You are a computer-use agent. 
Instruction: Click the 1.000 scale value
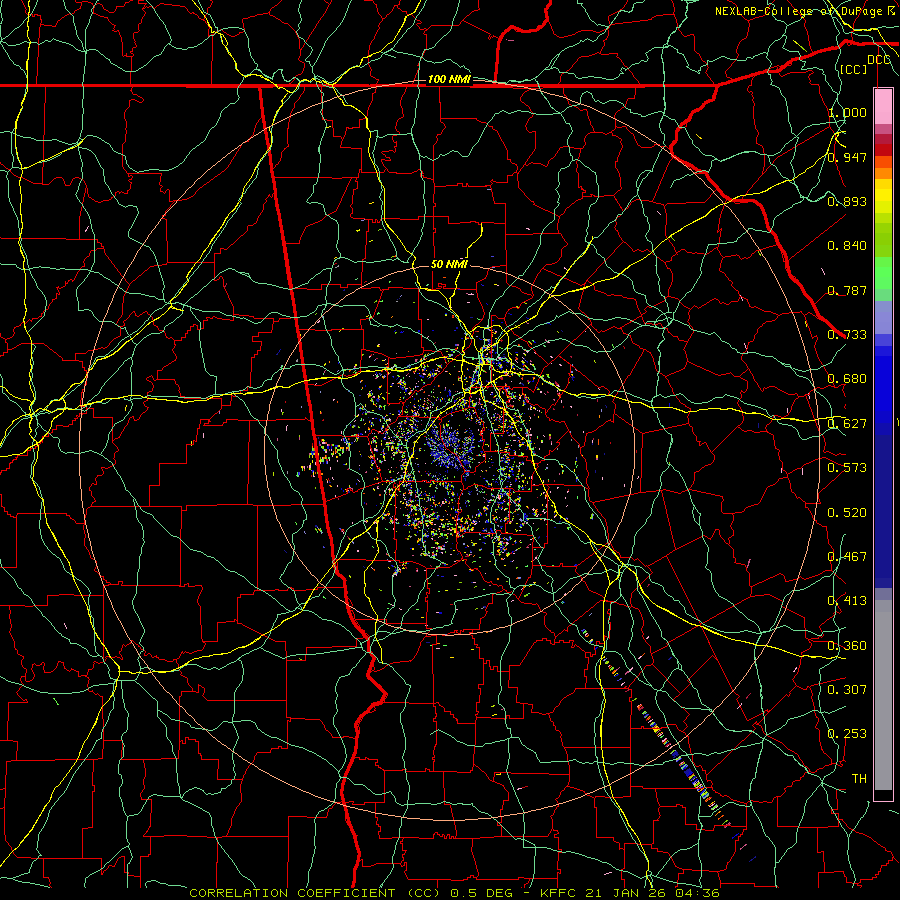(847, 112)
